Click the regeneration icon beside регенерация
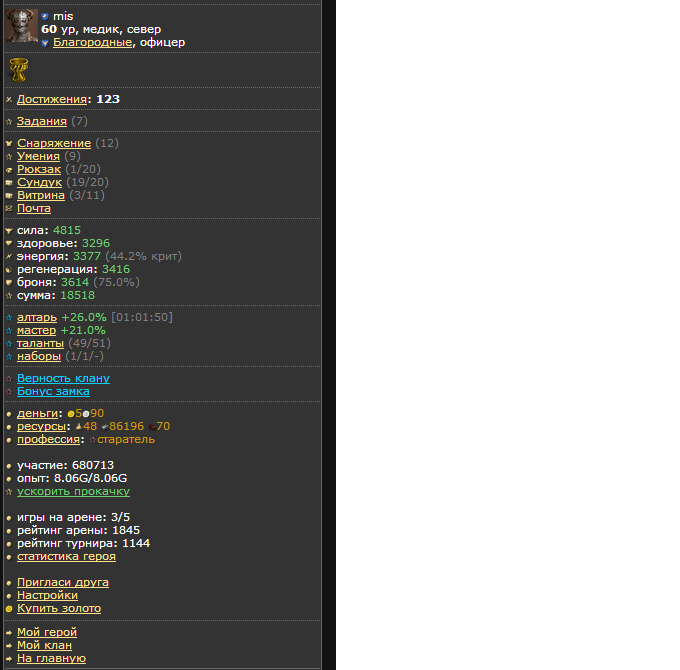 click(x=9, y=270)
